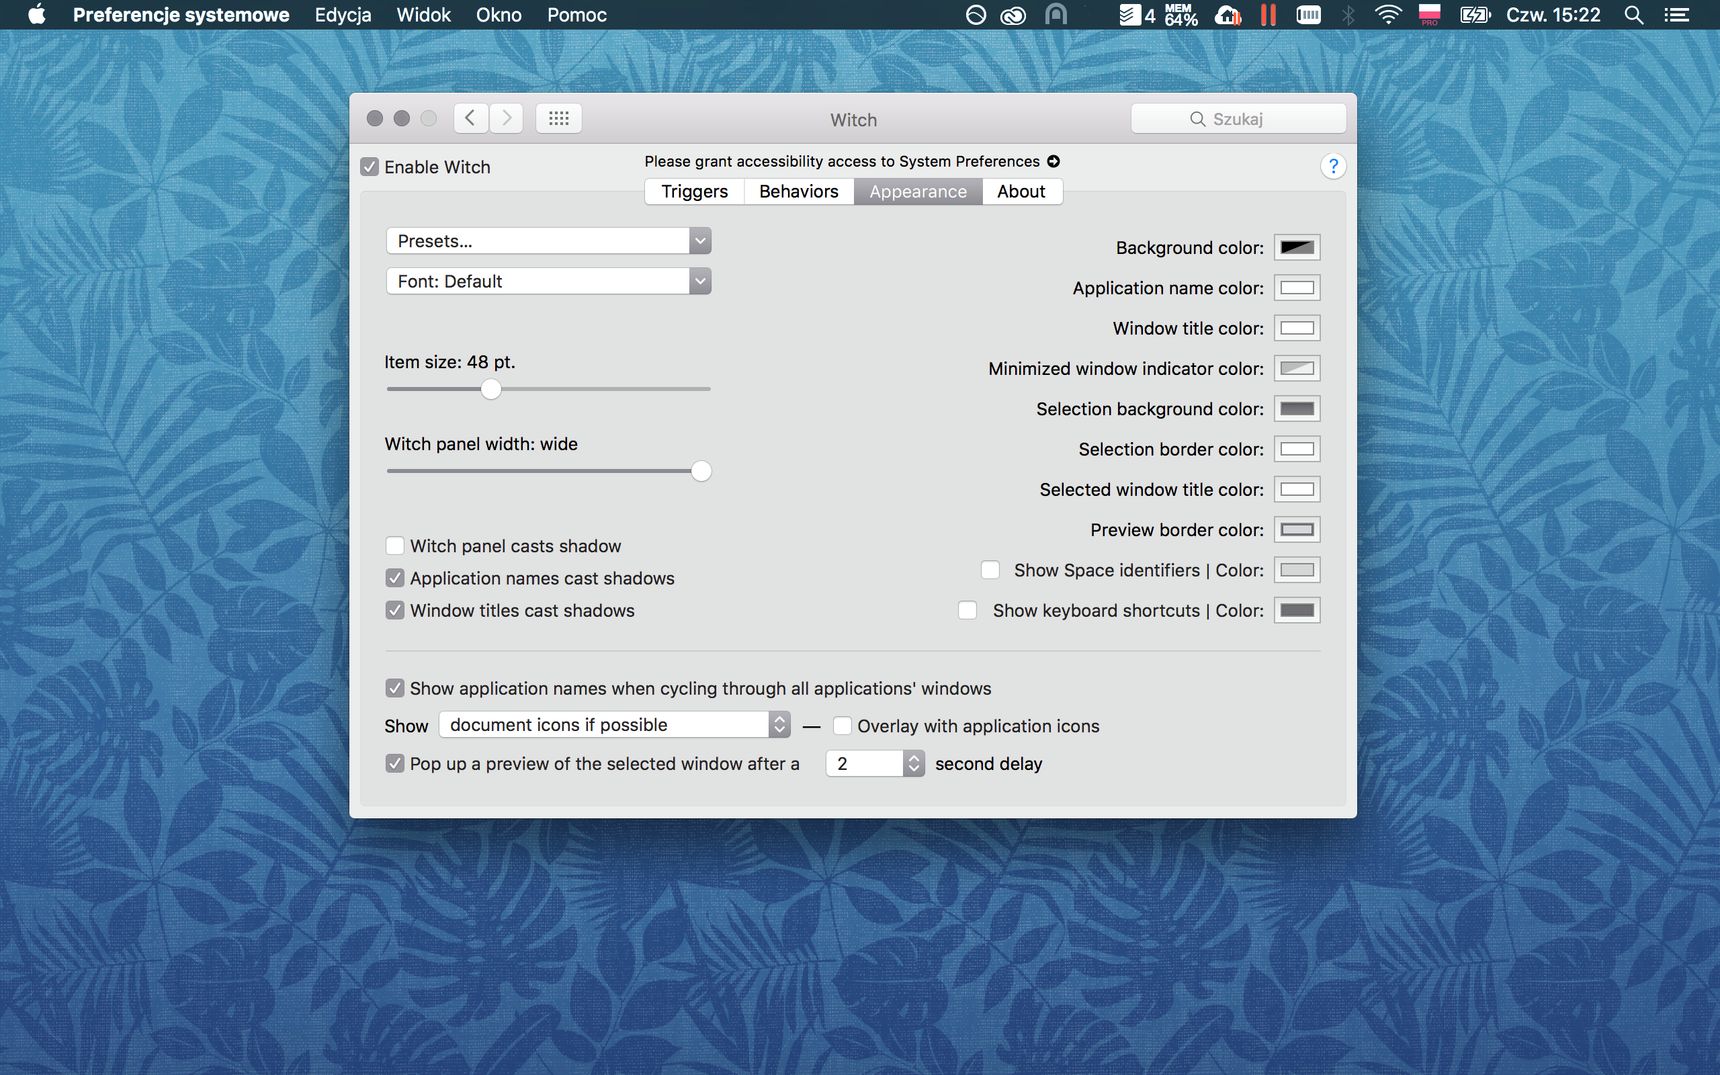The height and width of the screenshot is (1075, 1720).
Task: Click the Creative Cloud menu bar icon
Action: point(1013,15)
